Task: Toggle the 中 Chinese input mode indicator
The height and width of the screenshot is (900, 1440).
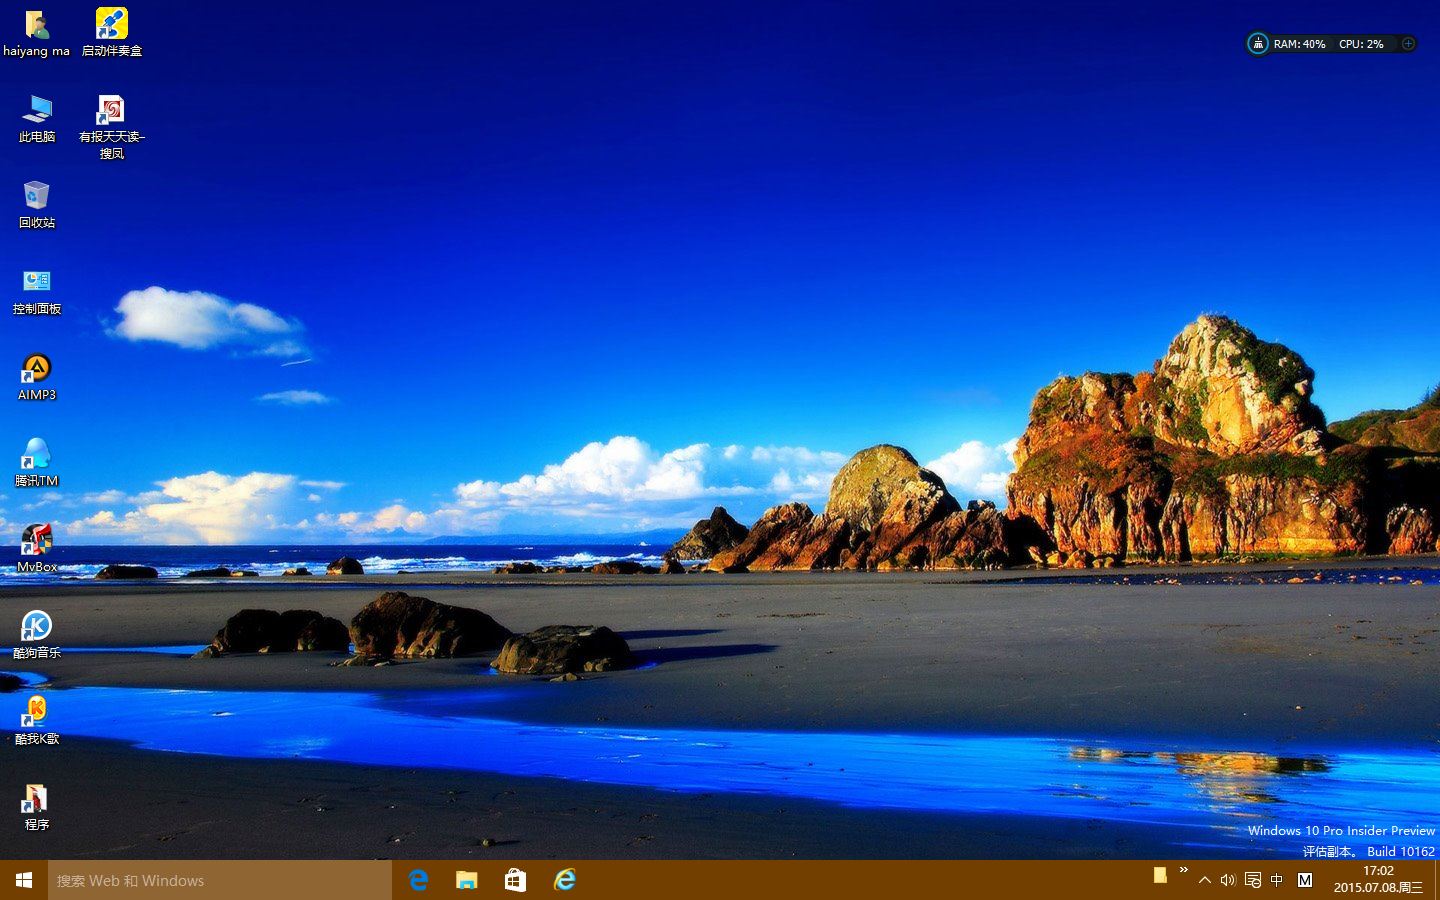Action: (1277, 880)
